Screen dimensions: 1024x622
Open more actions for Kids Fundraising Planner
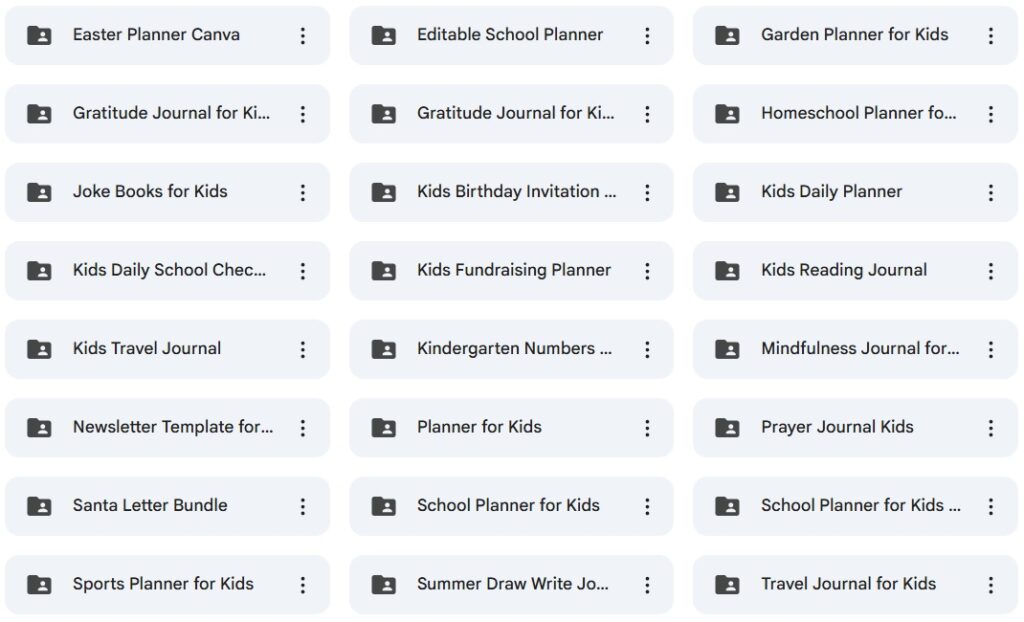(647, 271)
